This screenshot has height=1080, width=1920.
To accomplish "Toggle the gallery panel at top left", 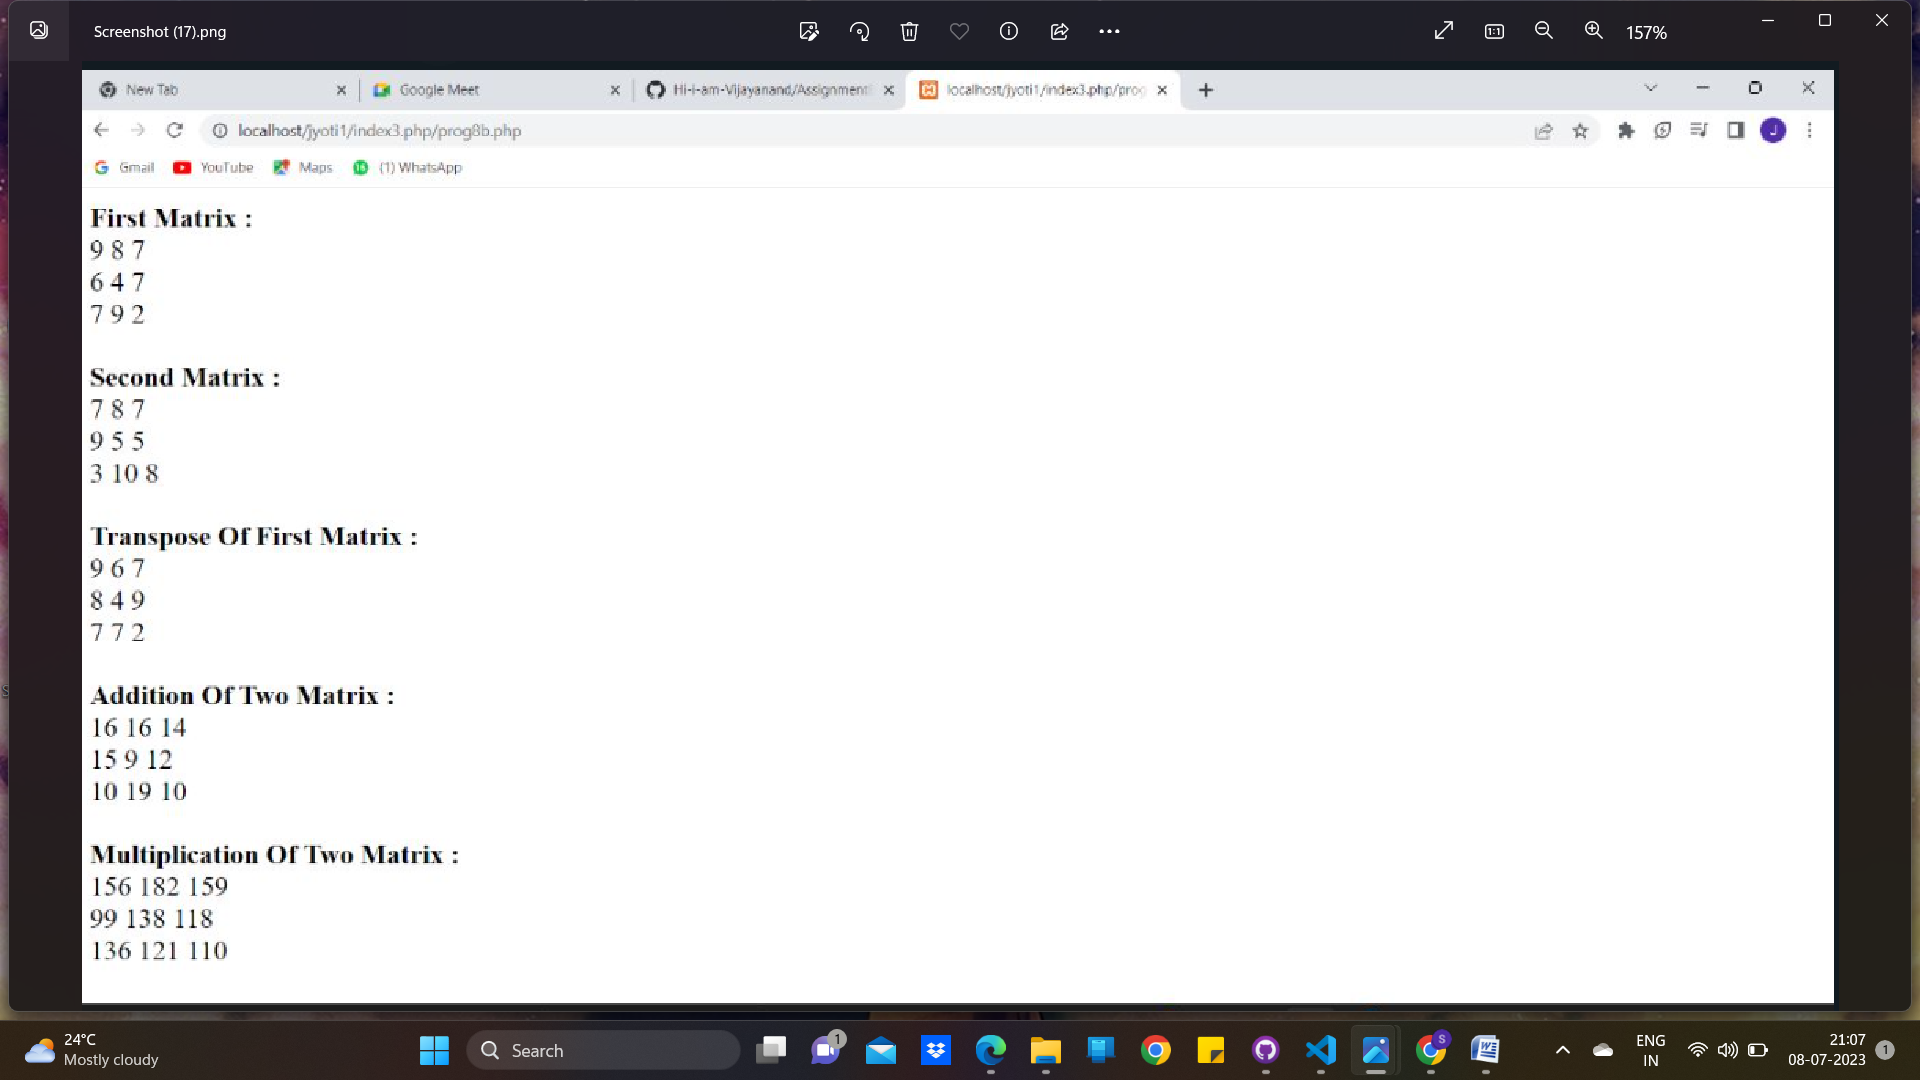I will [x=39, y=30].
